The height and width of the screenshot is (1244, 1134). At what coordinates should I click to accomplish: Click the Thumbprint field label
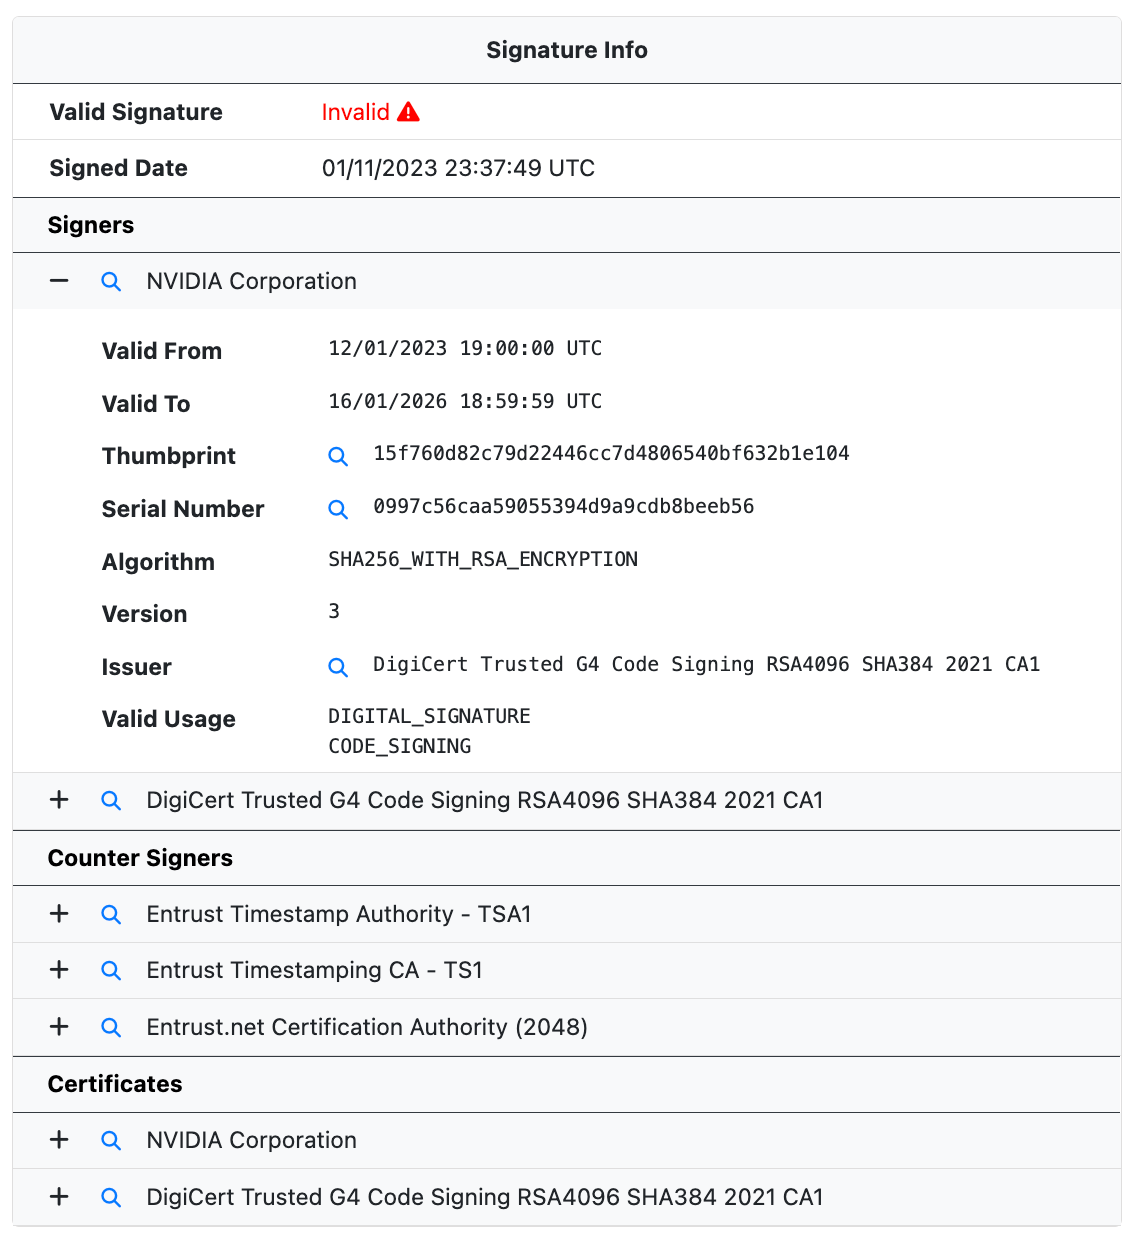tap(169, 456)
